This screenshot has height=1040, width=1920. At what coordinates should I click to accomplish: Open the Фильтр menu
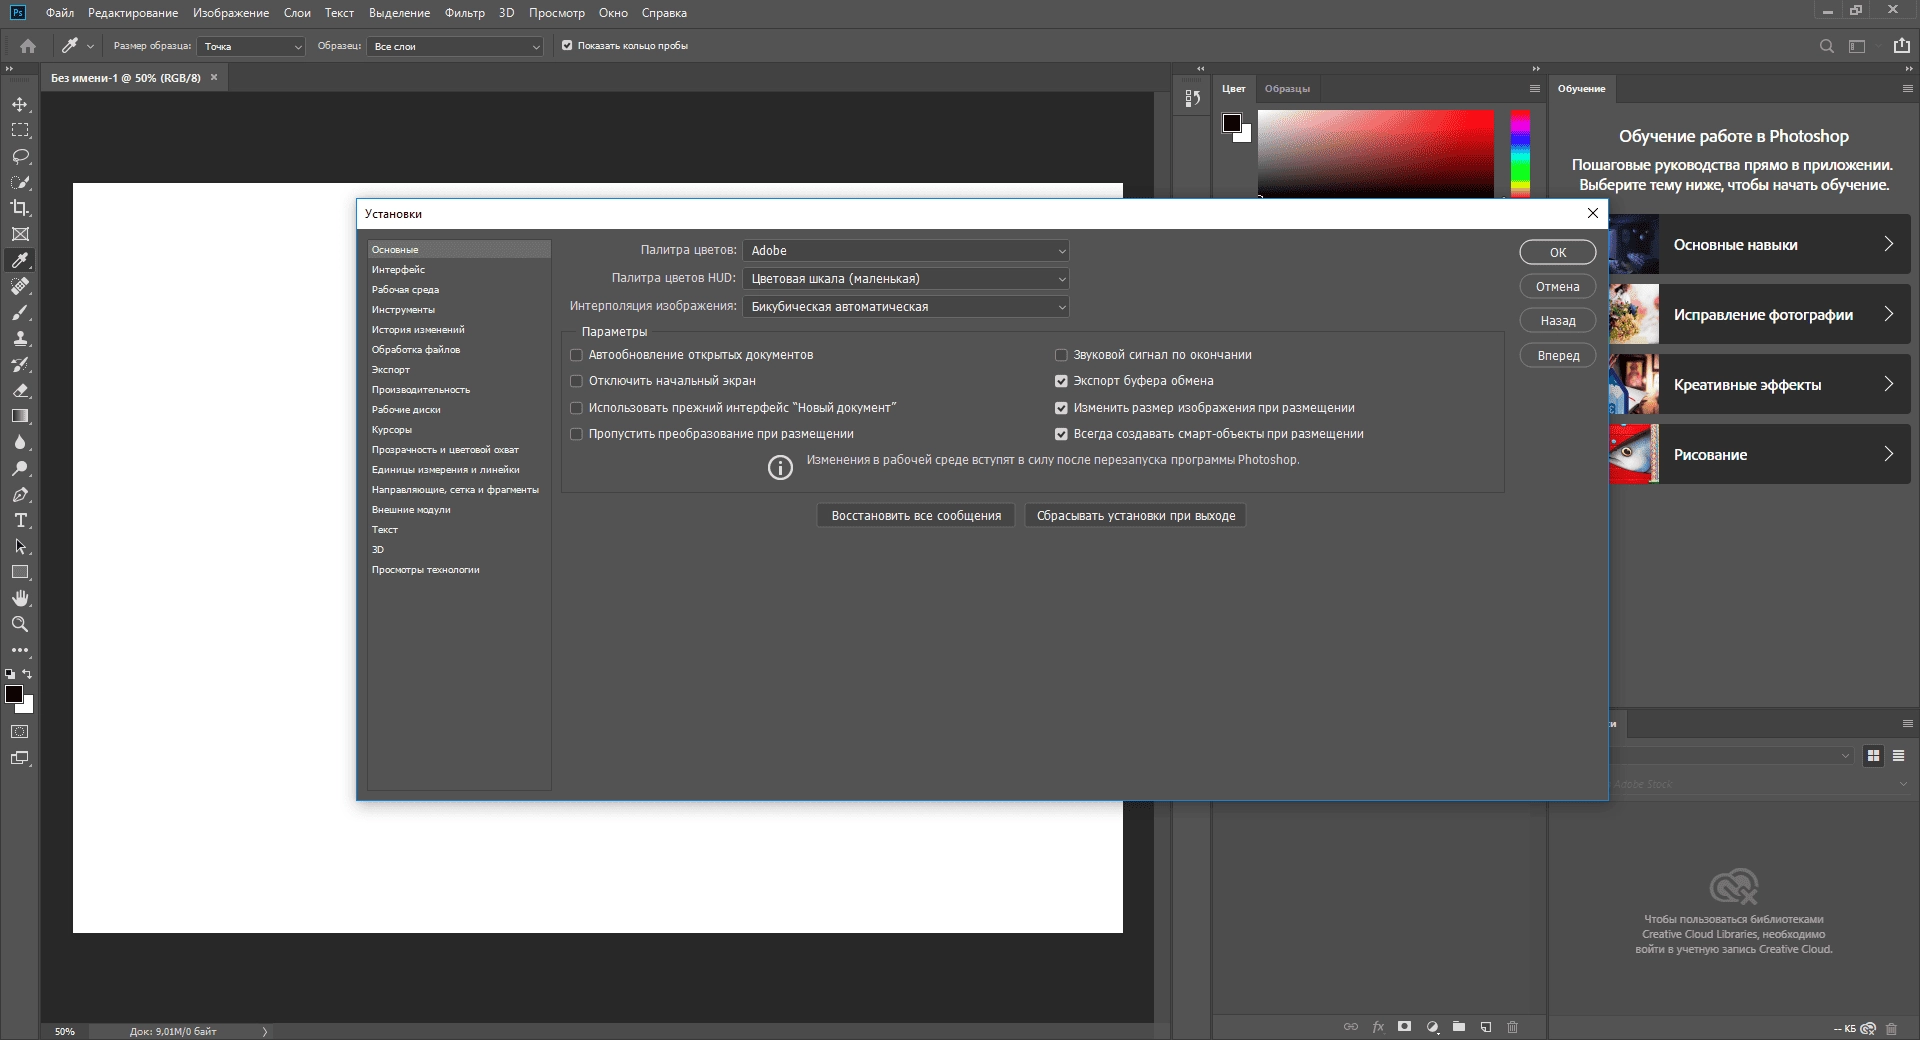465,13
